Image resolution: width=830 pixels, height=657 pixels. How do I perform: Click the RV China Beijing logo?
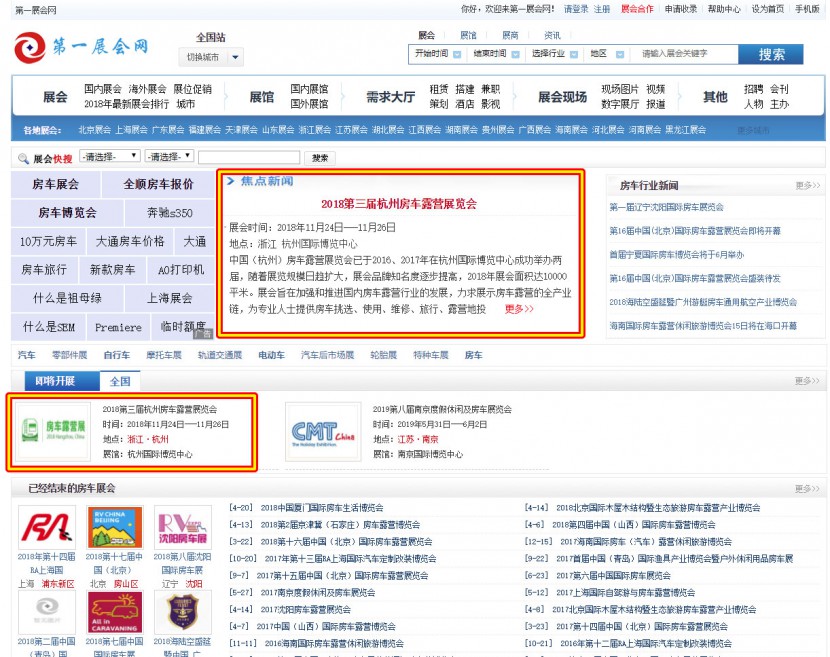(115, 527)
